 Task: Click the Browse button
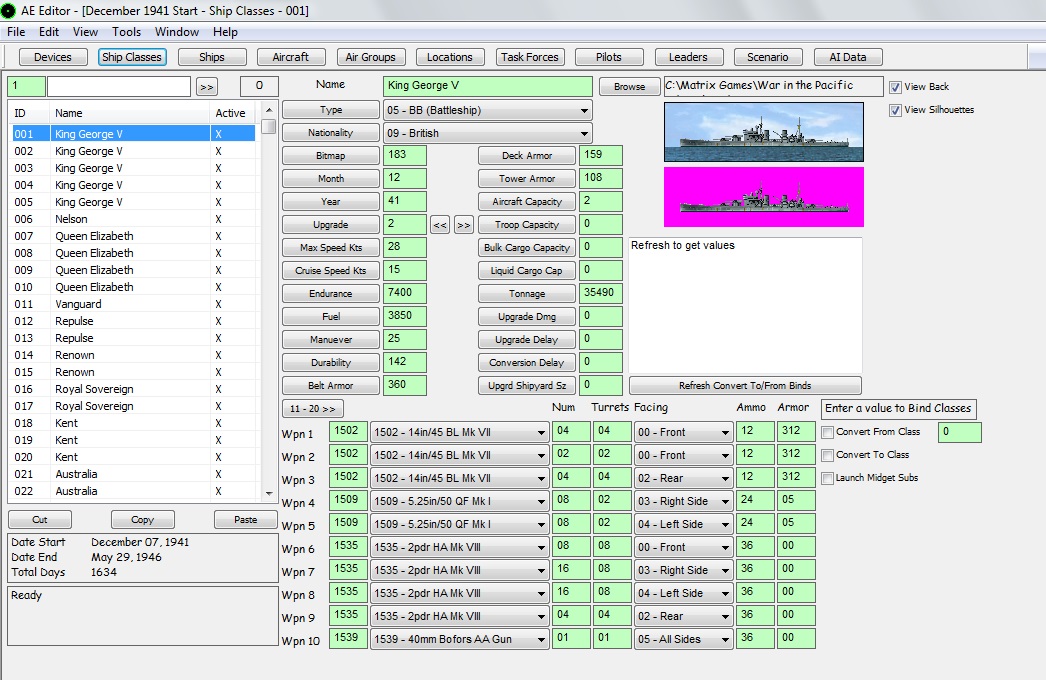coord(629,87)
